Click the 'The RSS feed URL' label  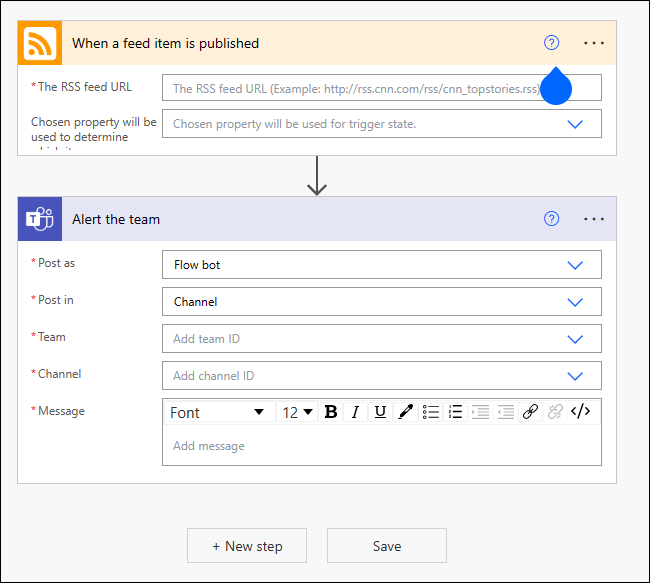(x=85, y=87)
